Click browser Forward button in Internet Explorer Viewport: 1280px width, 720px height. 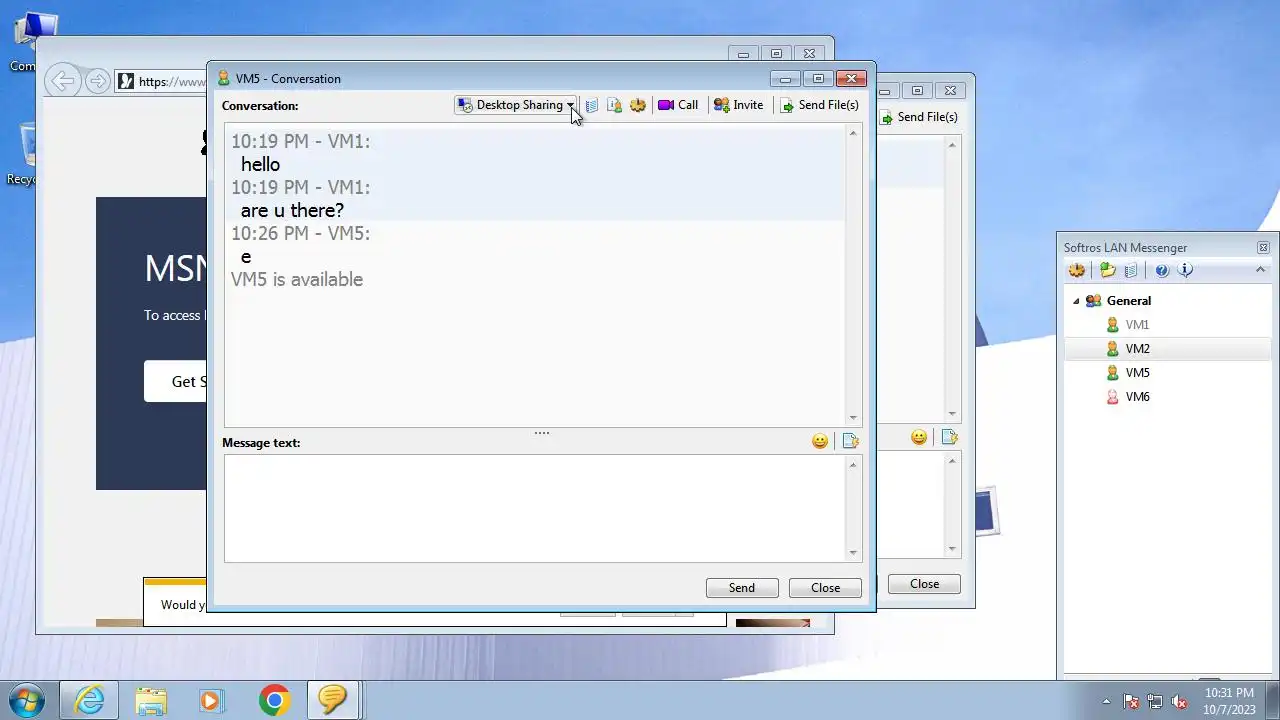(x=96, y=81)
